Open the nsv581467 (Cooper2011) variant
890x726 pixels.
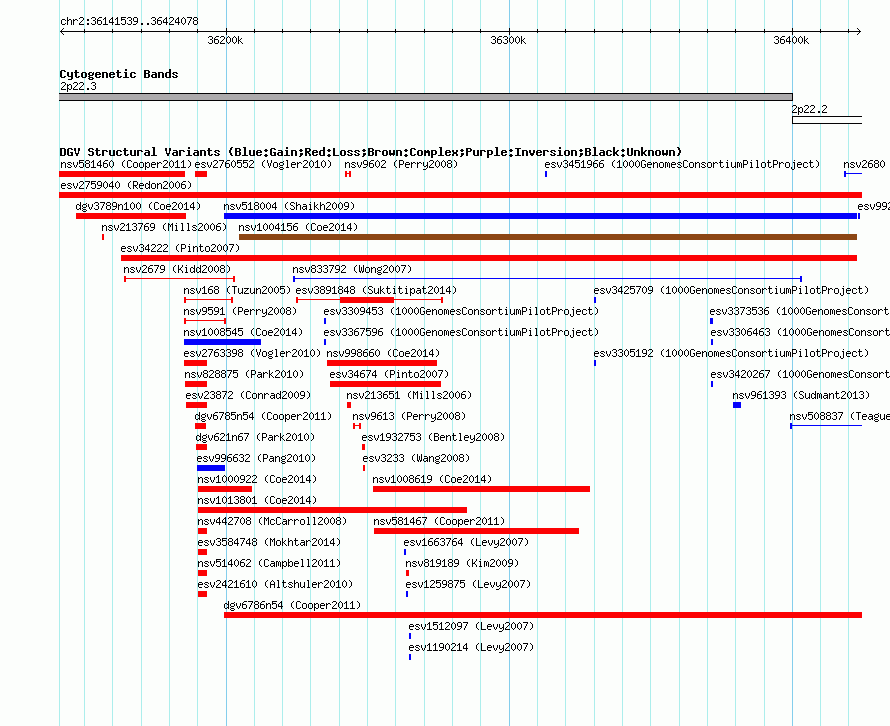pyautogui.click(x=439, y=522)
